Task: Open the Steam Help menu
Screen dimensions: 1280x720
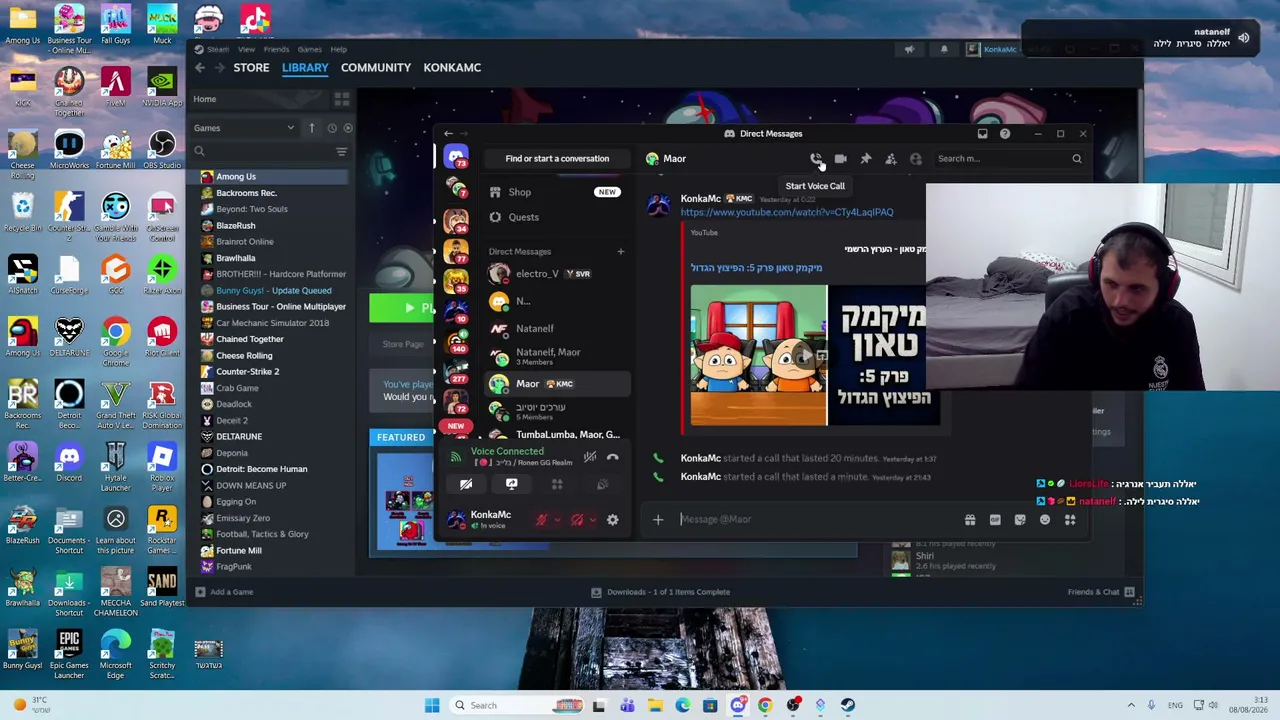Action: coord(339,49)
